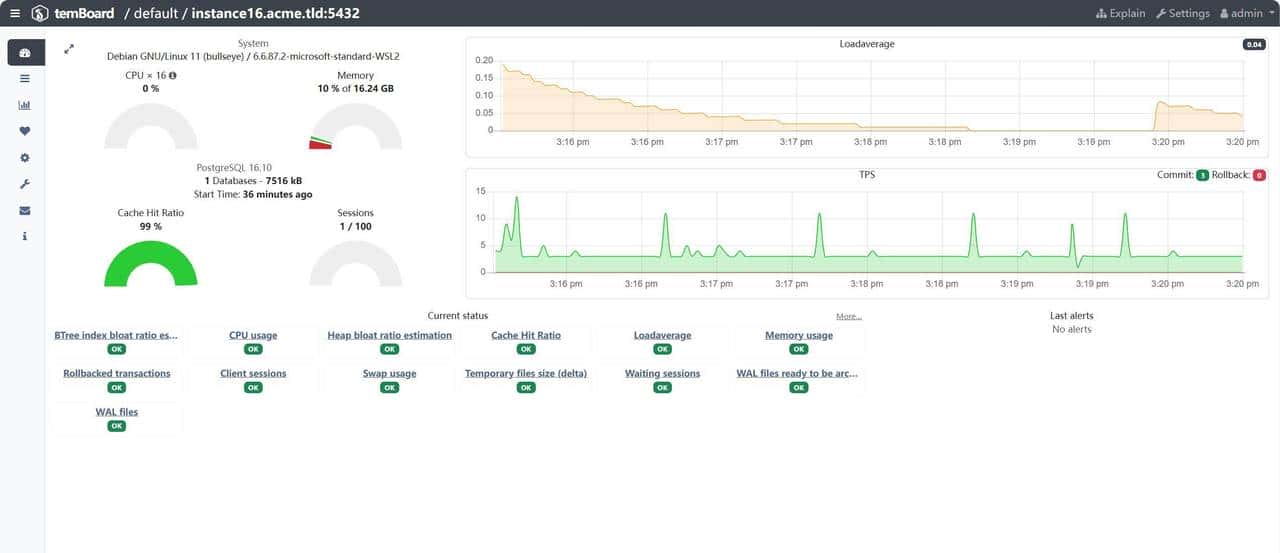The image size is (1280, 553).
Task: Click the Activity list icon in sidebar
Action: 25,78
